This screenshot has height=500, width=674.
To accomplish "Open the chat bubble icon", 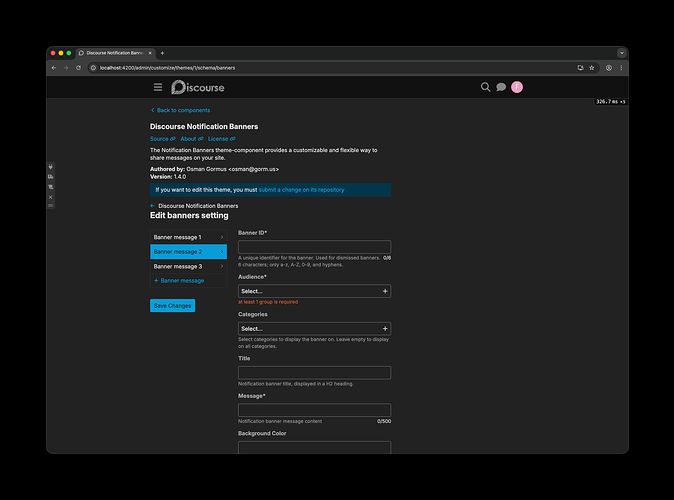I will pos(501,87).
